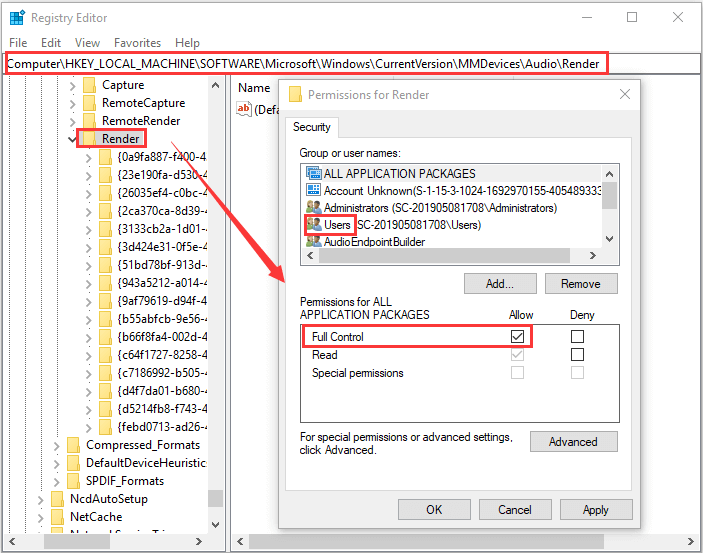Click the AudioEndpointBuilder user icon
The height and width of the screenshot is (553, 703).
[313, 242]
